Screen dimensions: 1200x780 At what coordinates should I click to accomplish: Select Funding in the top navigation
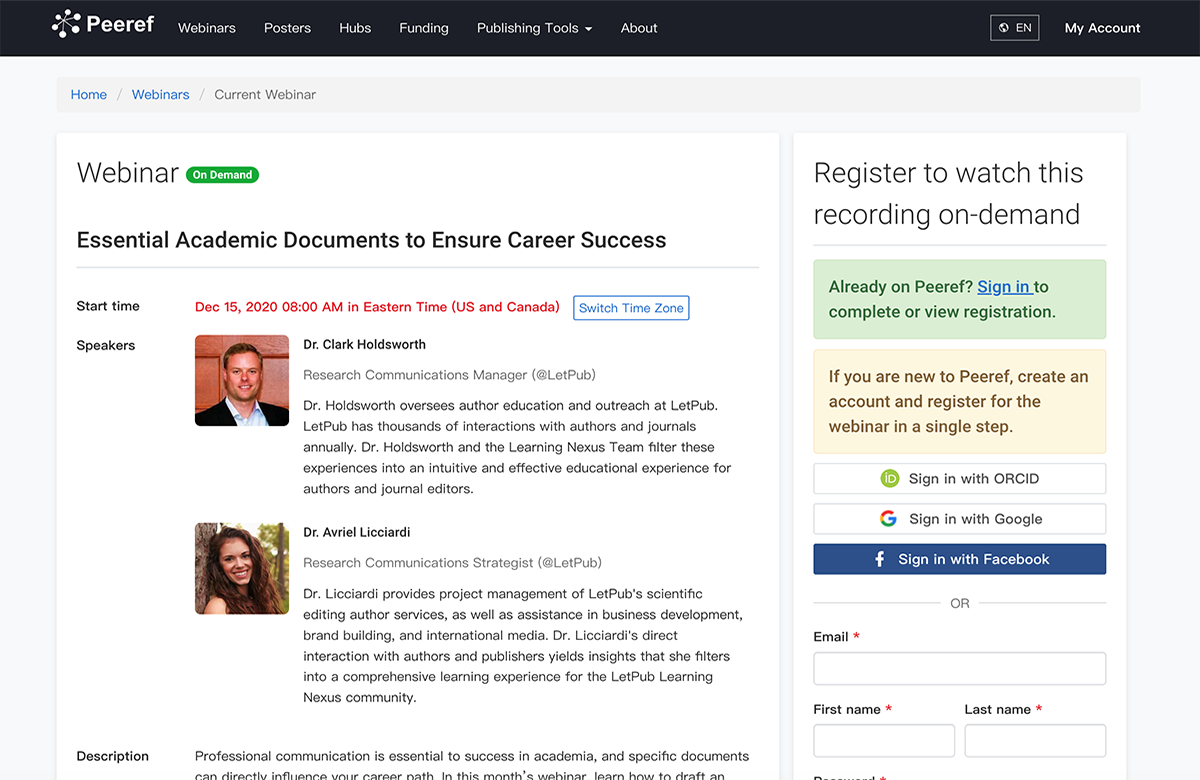tap(424, 28)
